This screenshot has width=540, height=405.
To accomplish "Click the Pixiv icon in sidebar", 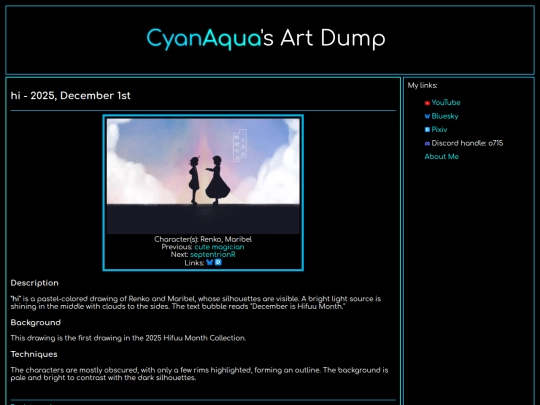I will point(427,130).
